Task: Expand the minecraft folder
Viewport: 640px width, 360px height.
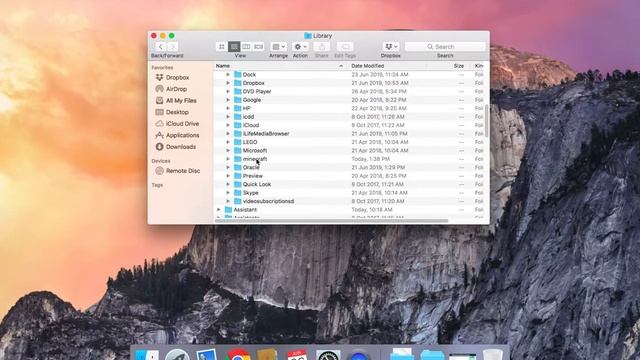Action: pyautogui.click(x=228, y=159)
